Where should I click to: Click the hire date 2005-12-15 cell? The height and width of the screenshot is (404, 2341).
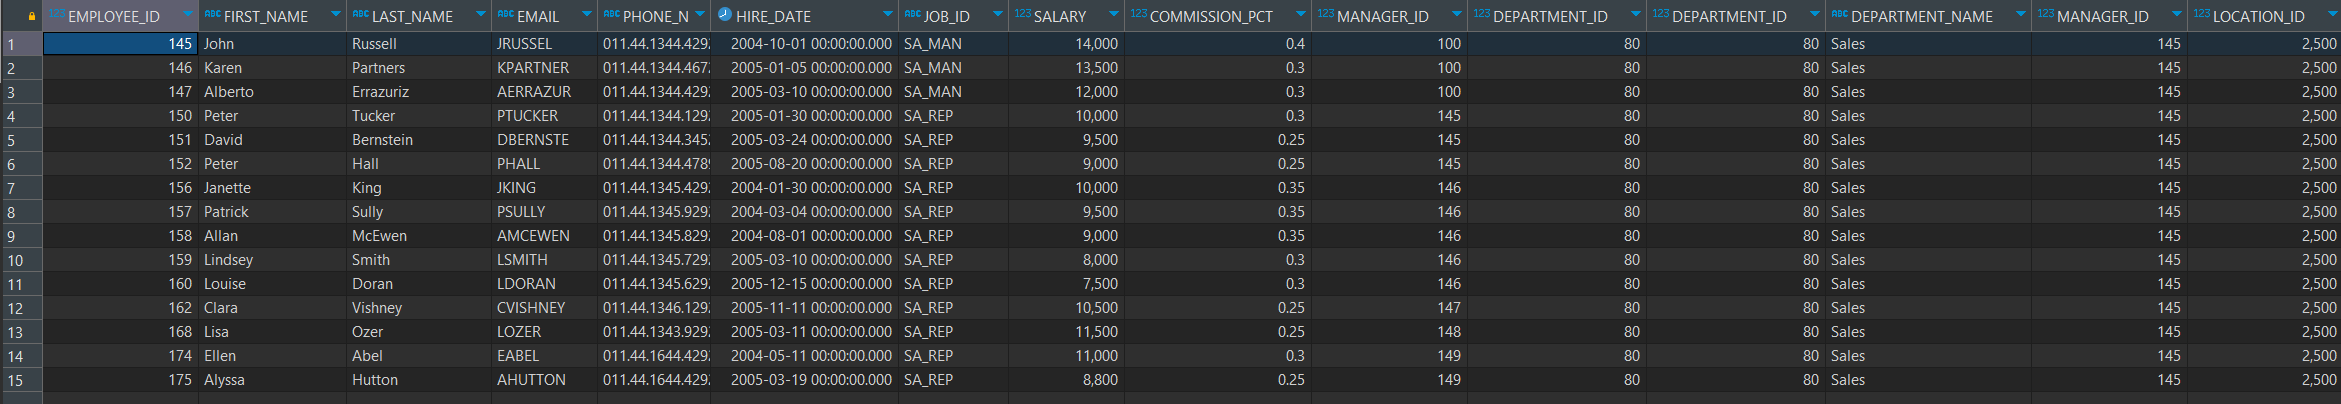(x=804, y=284)
